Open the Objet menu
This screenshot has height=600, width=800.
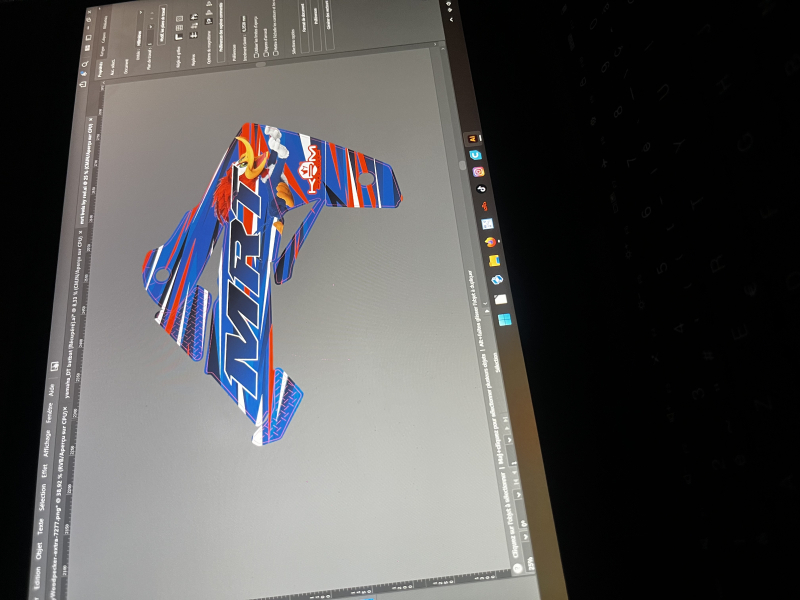pos(39,550)
